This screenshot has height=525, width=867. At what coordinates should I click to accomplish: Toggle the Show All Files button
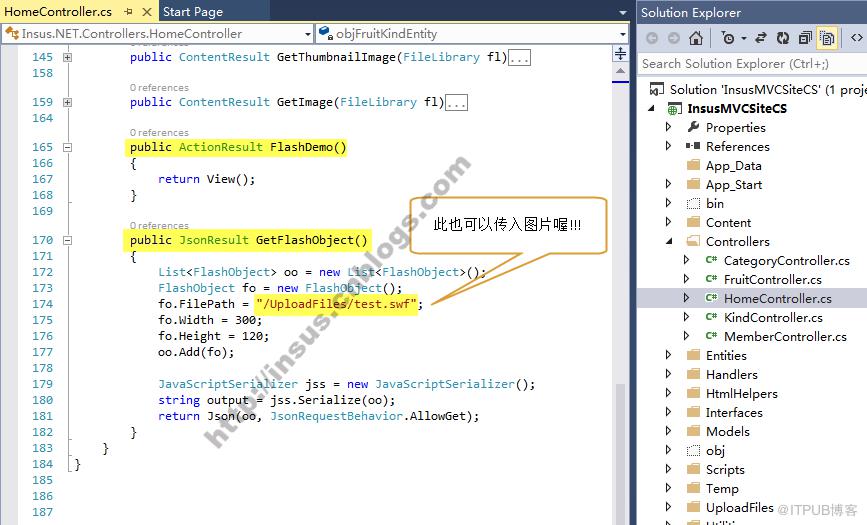[827, 38]
